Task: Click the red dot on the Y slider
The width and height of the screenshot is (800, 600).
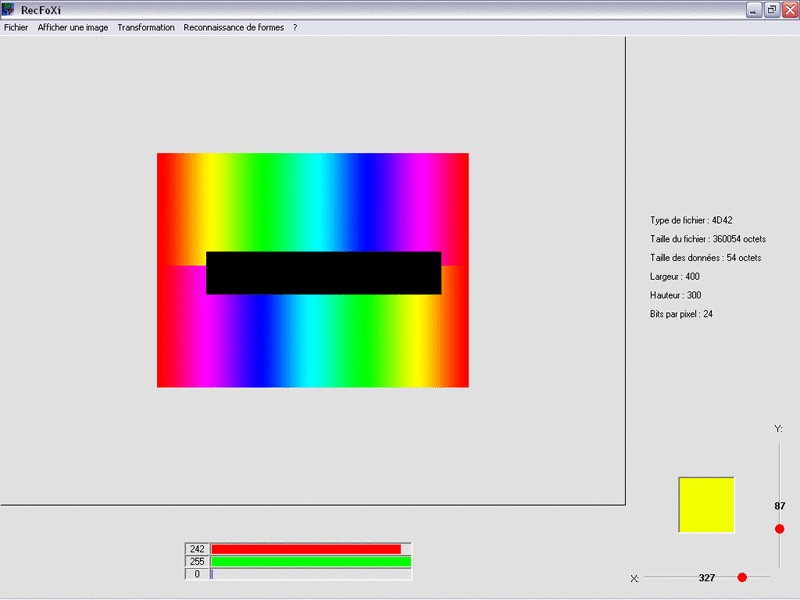Action: click(779, 529)
